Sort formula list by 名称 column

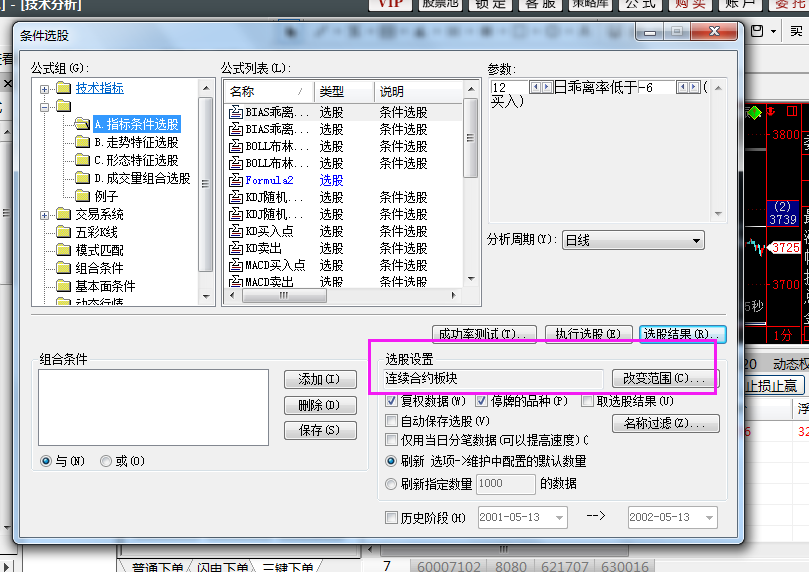269,92
